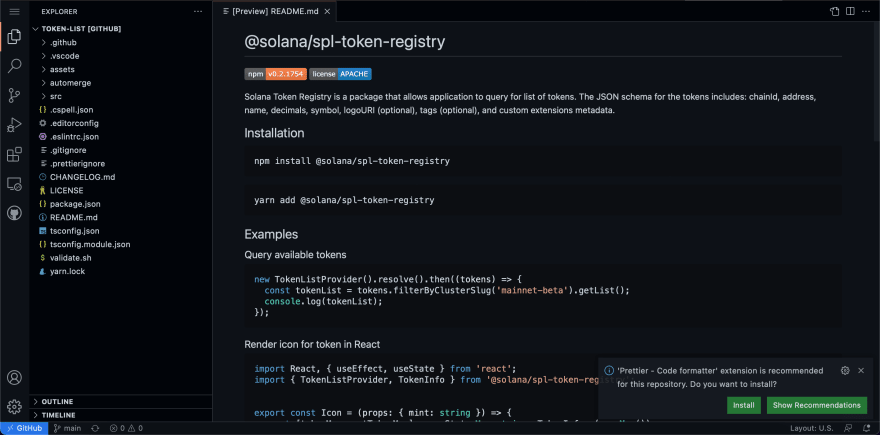Click the synchronize changes icon in status bar
This screenshot has width=880, height=435.
[95, 428]
